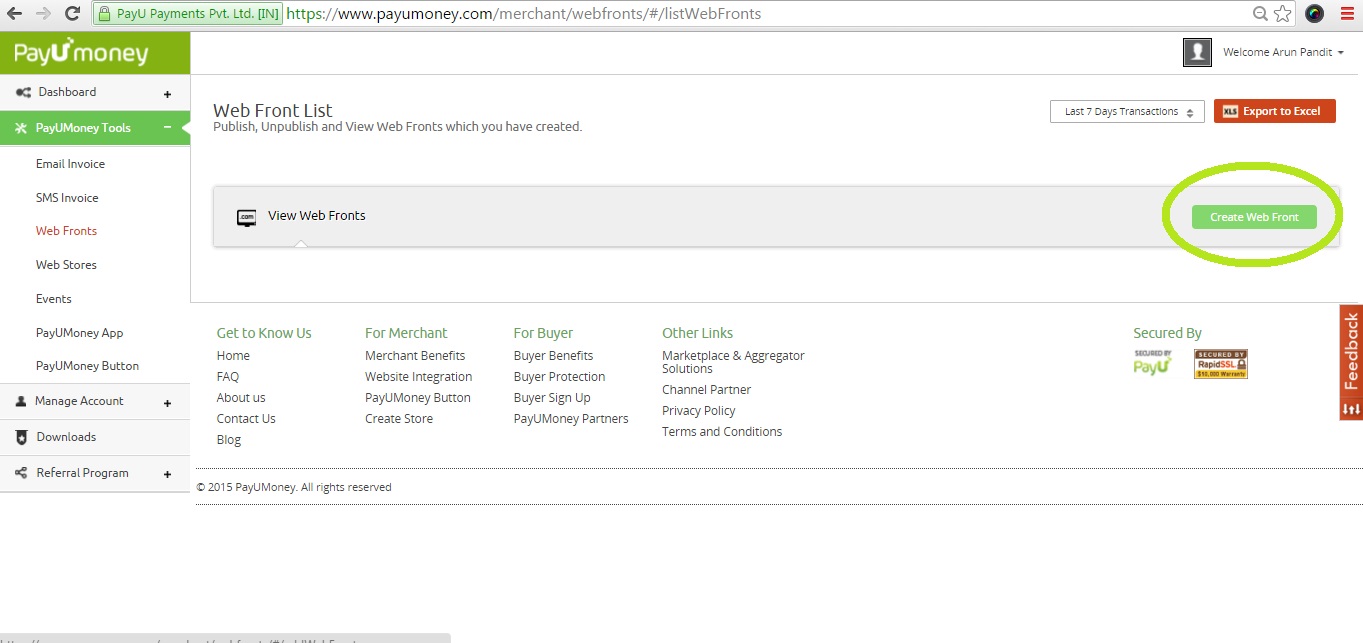1363x643 pixels.
Task: Click the PayUmoney logo
Action: 81,54
